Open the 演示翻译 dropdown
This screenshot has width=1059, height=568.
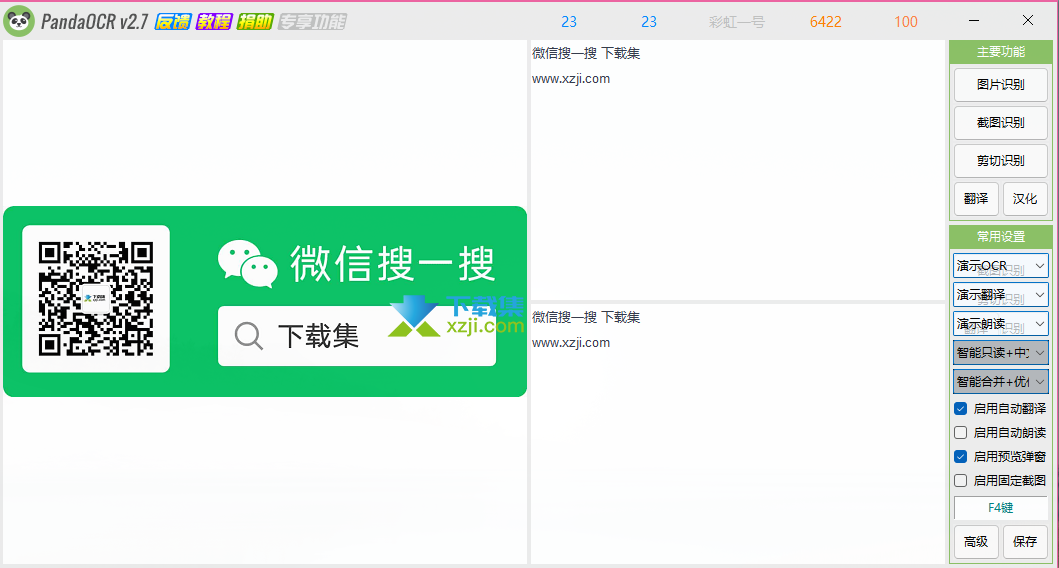pyautogui.click(x=1000, y=294)
